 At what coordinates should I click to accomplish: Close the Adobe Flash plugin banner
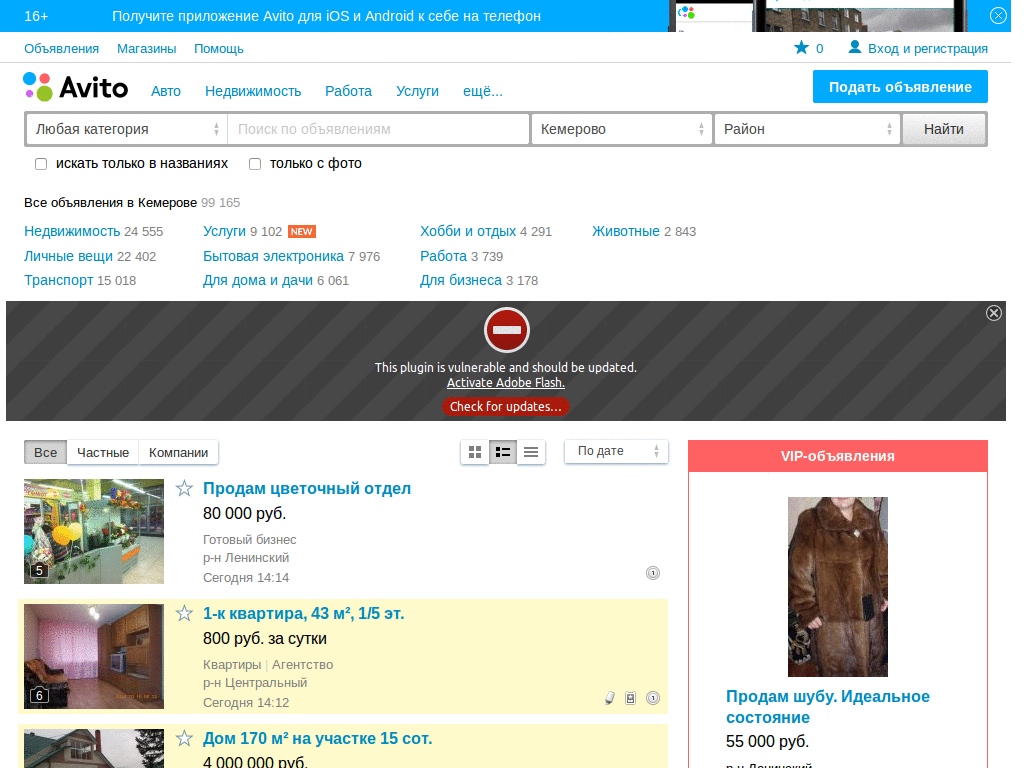tap(993, 313)
